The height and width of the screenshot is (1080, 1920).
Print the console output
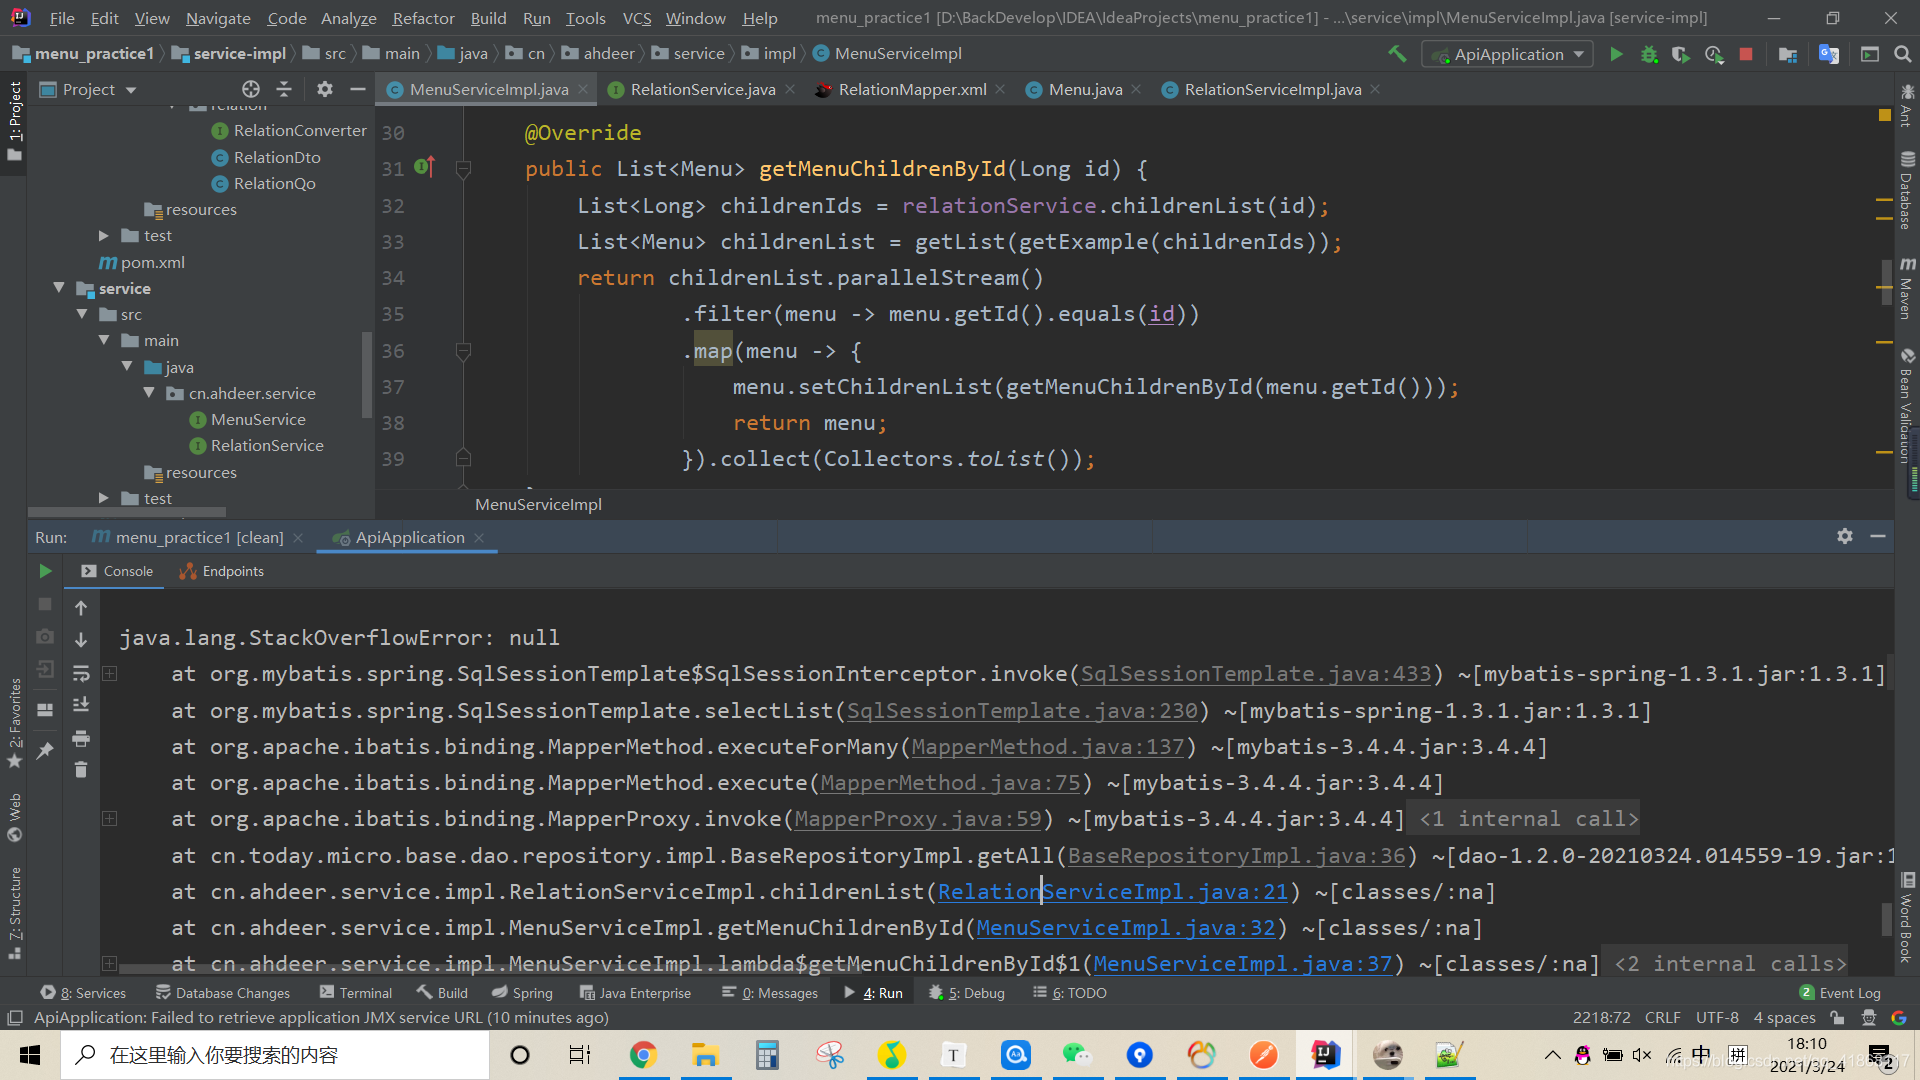[81, 738]
